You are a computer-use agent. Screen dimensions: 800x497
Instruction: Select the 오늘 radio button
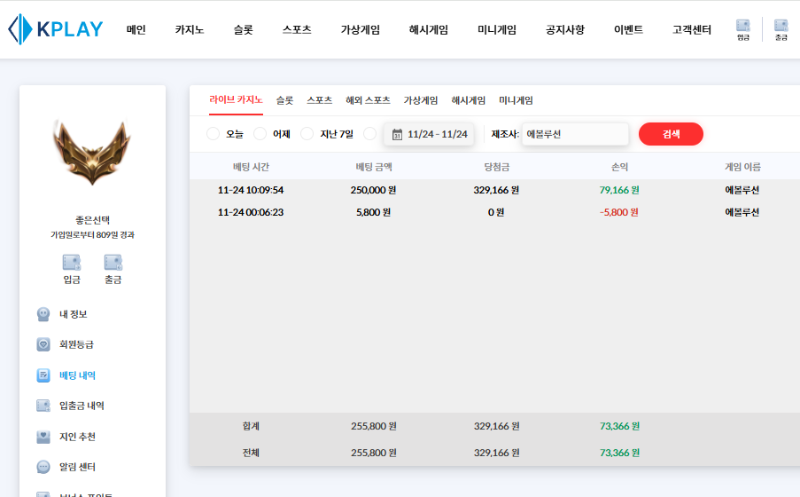click(213, 134)
